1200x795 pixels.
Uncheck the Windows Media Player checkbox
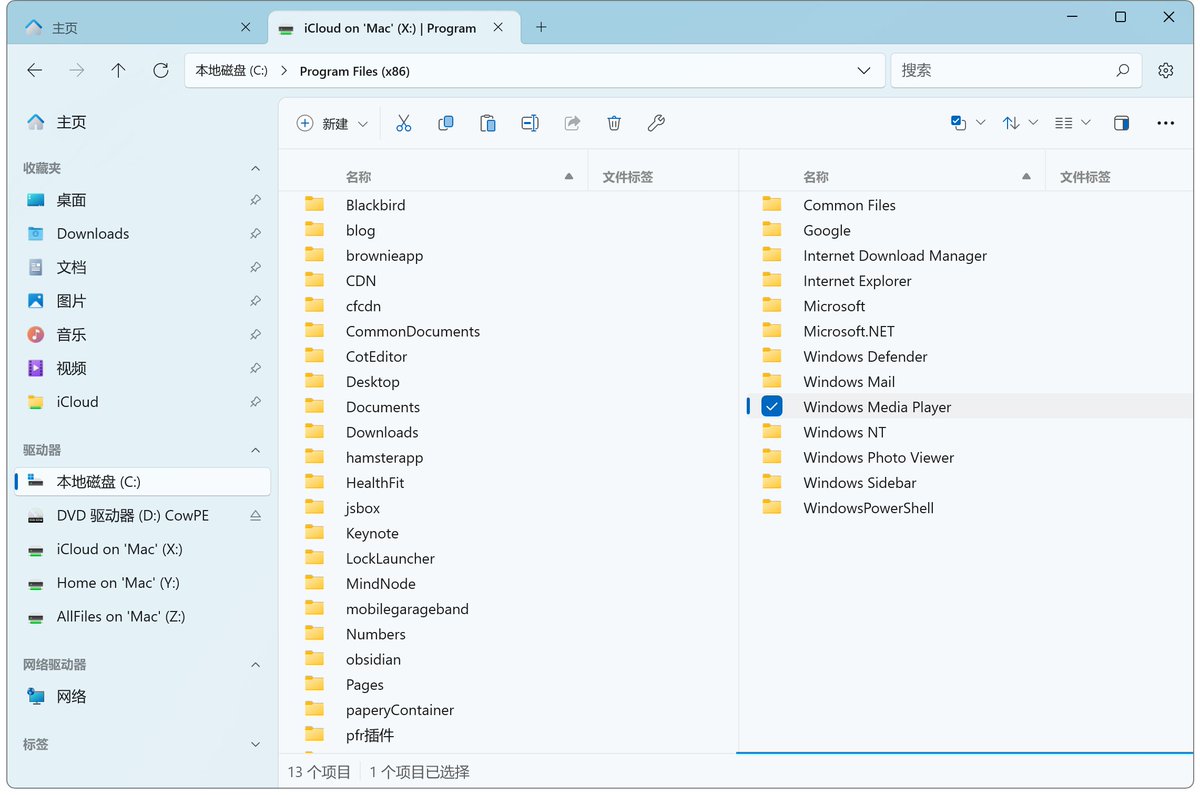click(x=771, y=406)
